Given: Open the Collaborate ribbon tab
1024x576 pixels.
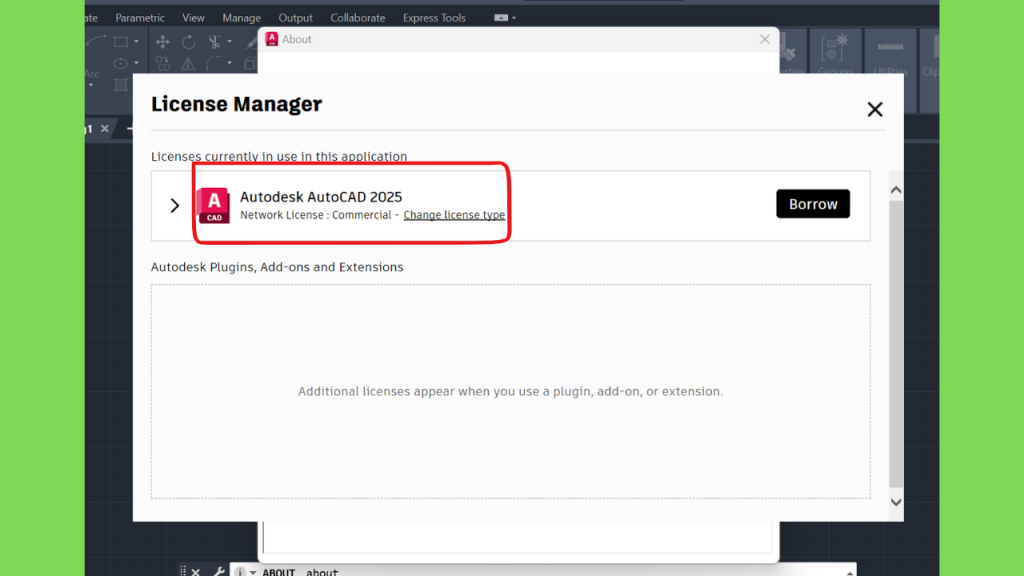Looking at the screenshot, I should (357, 18).
